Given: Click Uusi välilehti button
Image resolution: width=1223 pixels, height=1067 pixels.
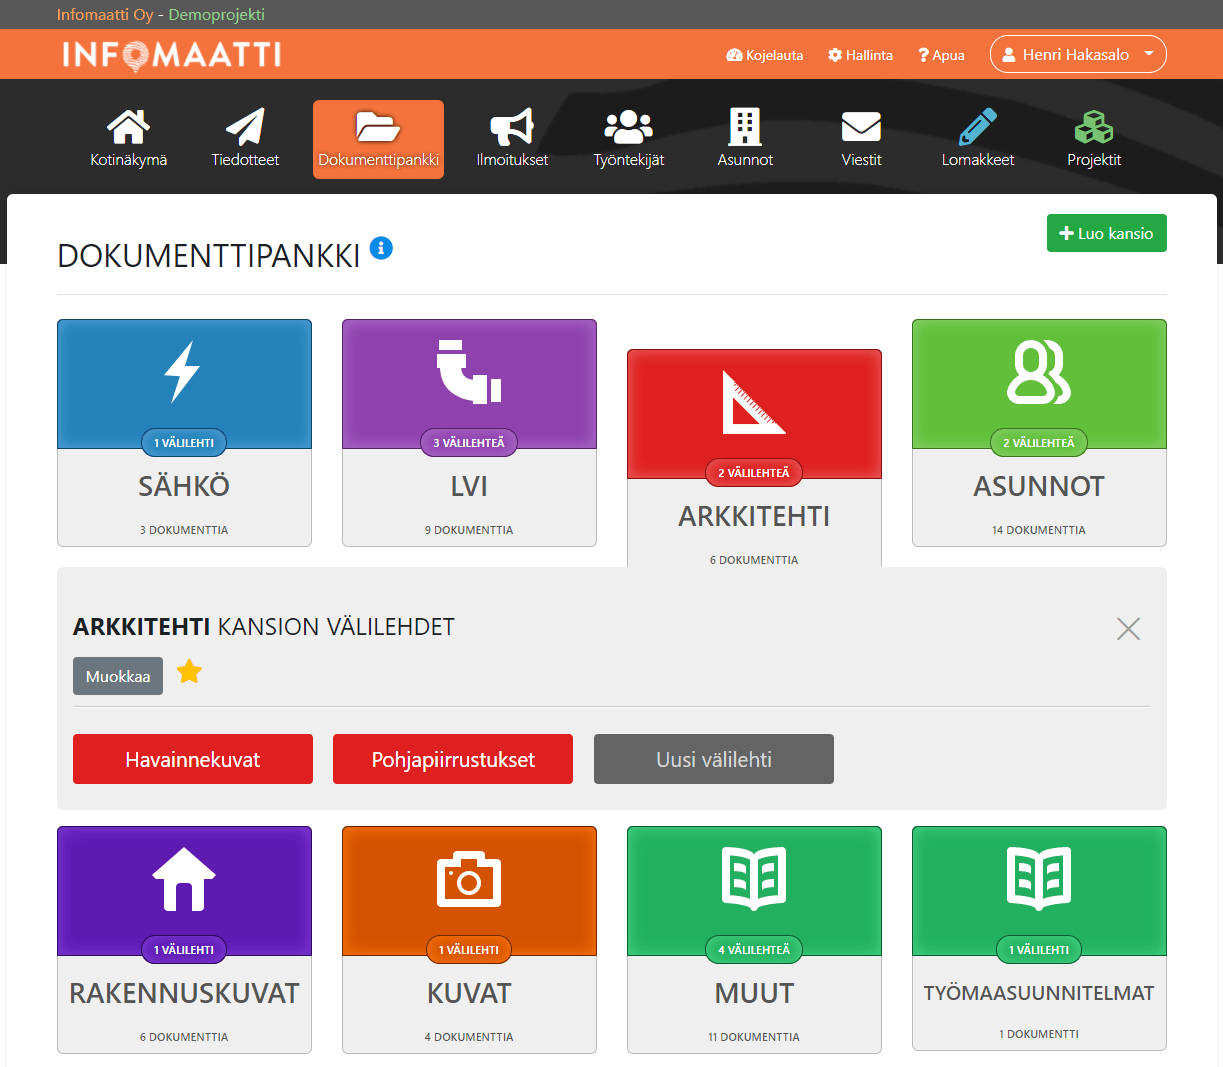Looking at the screenshot, I should pyautogui.click(x=714, y=759).
